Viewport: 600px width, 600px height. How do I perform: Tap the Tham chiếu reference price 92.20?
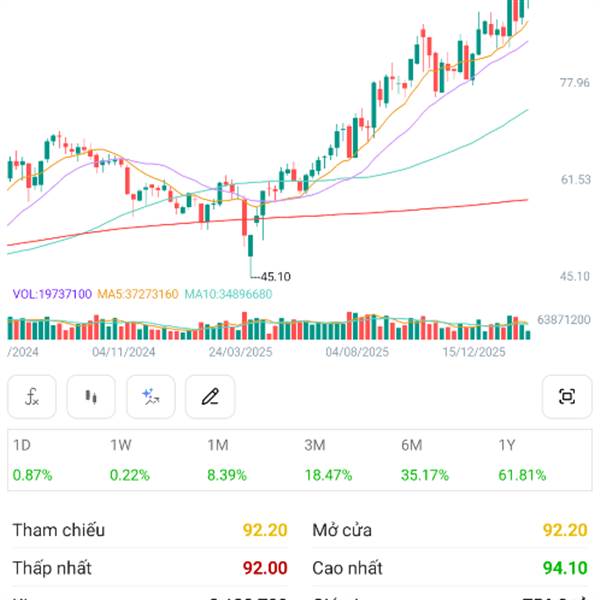click(265, 530)
